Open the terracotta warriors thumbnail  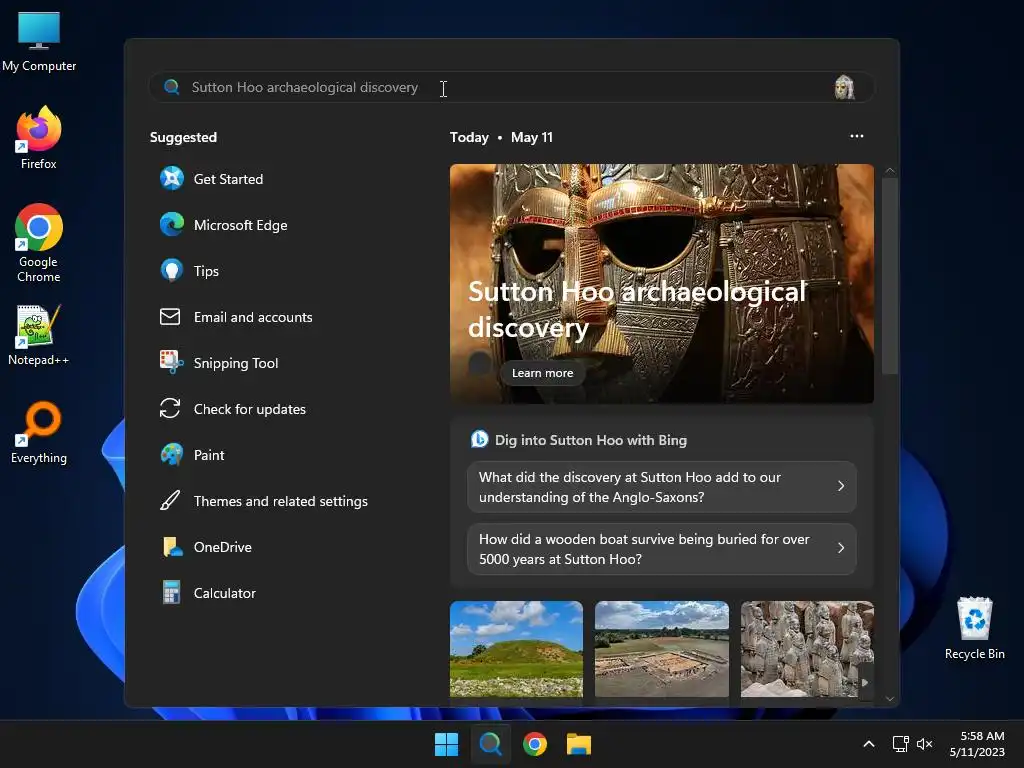[807, 649]
